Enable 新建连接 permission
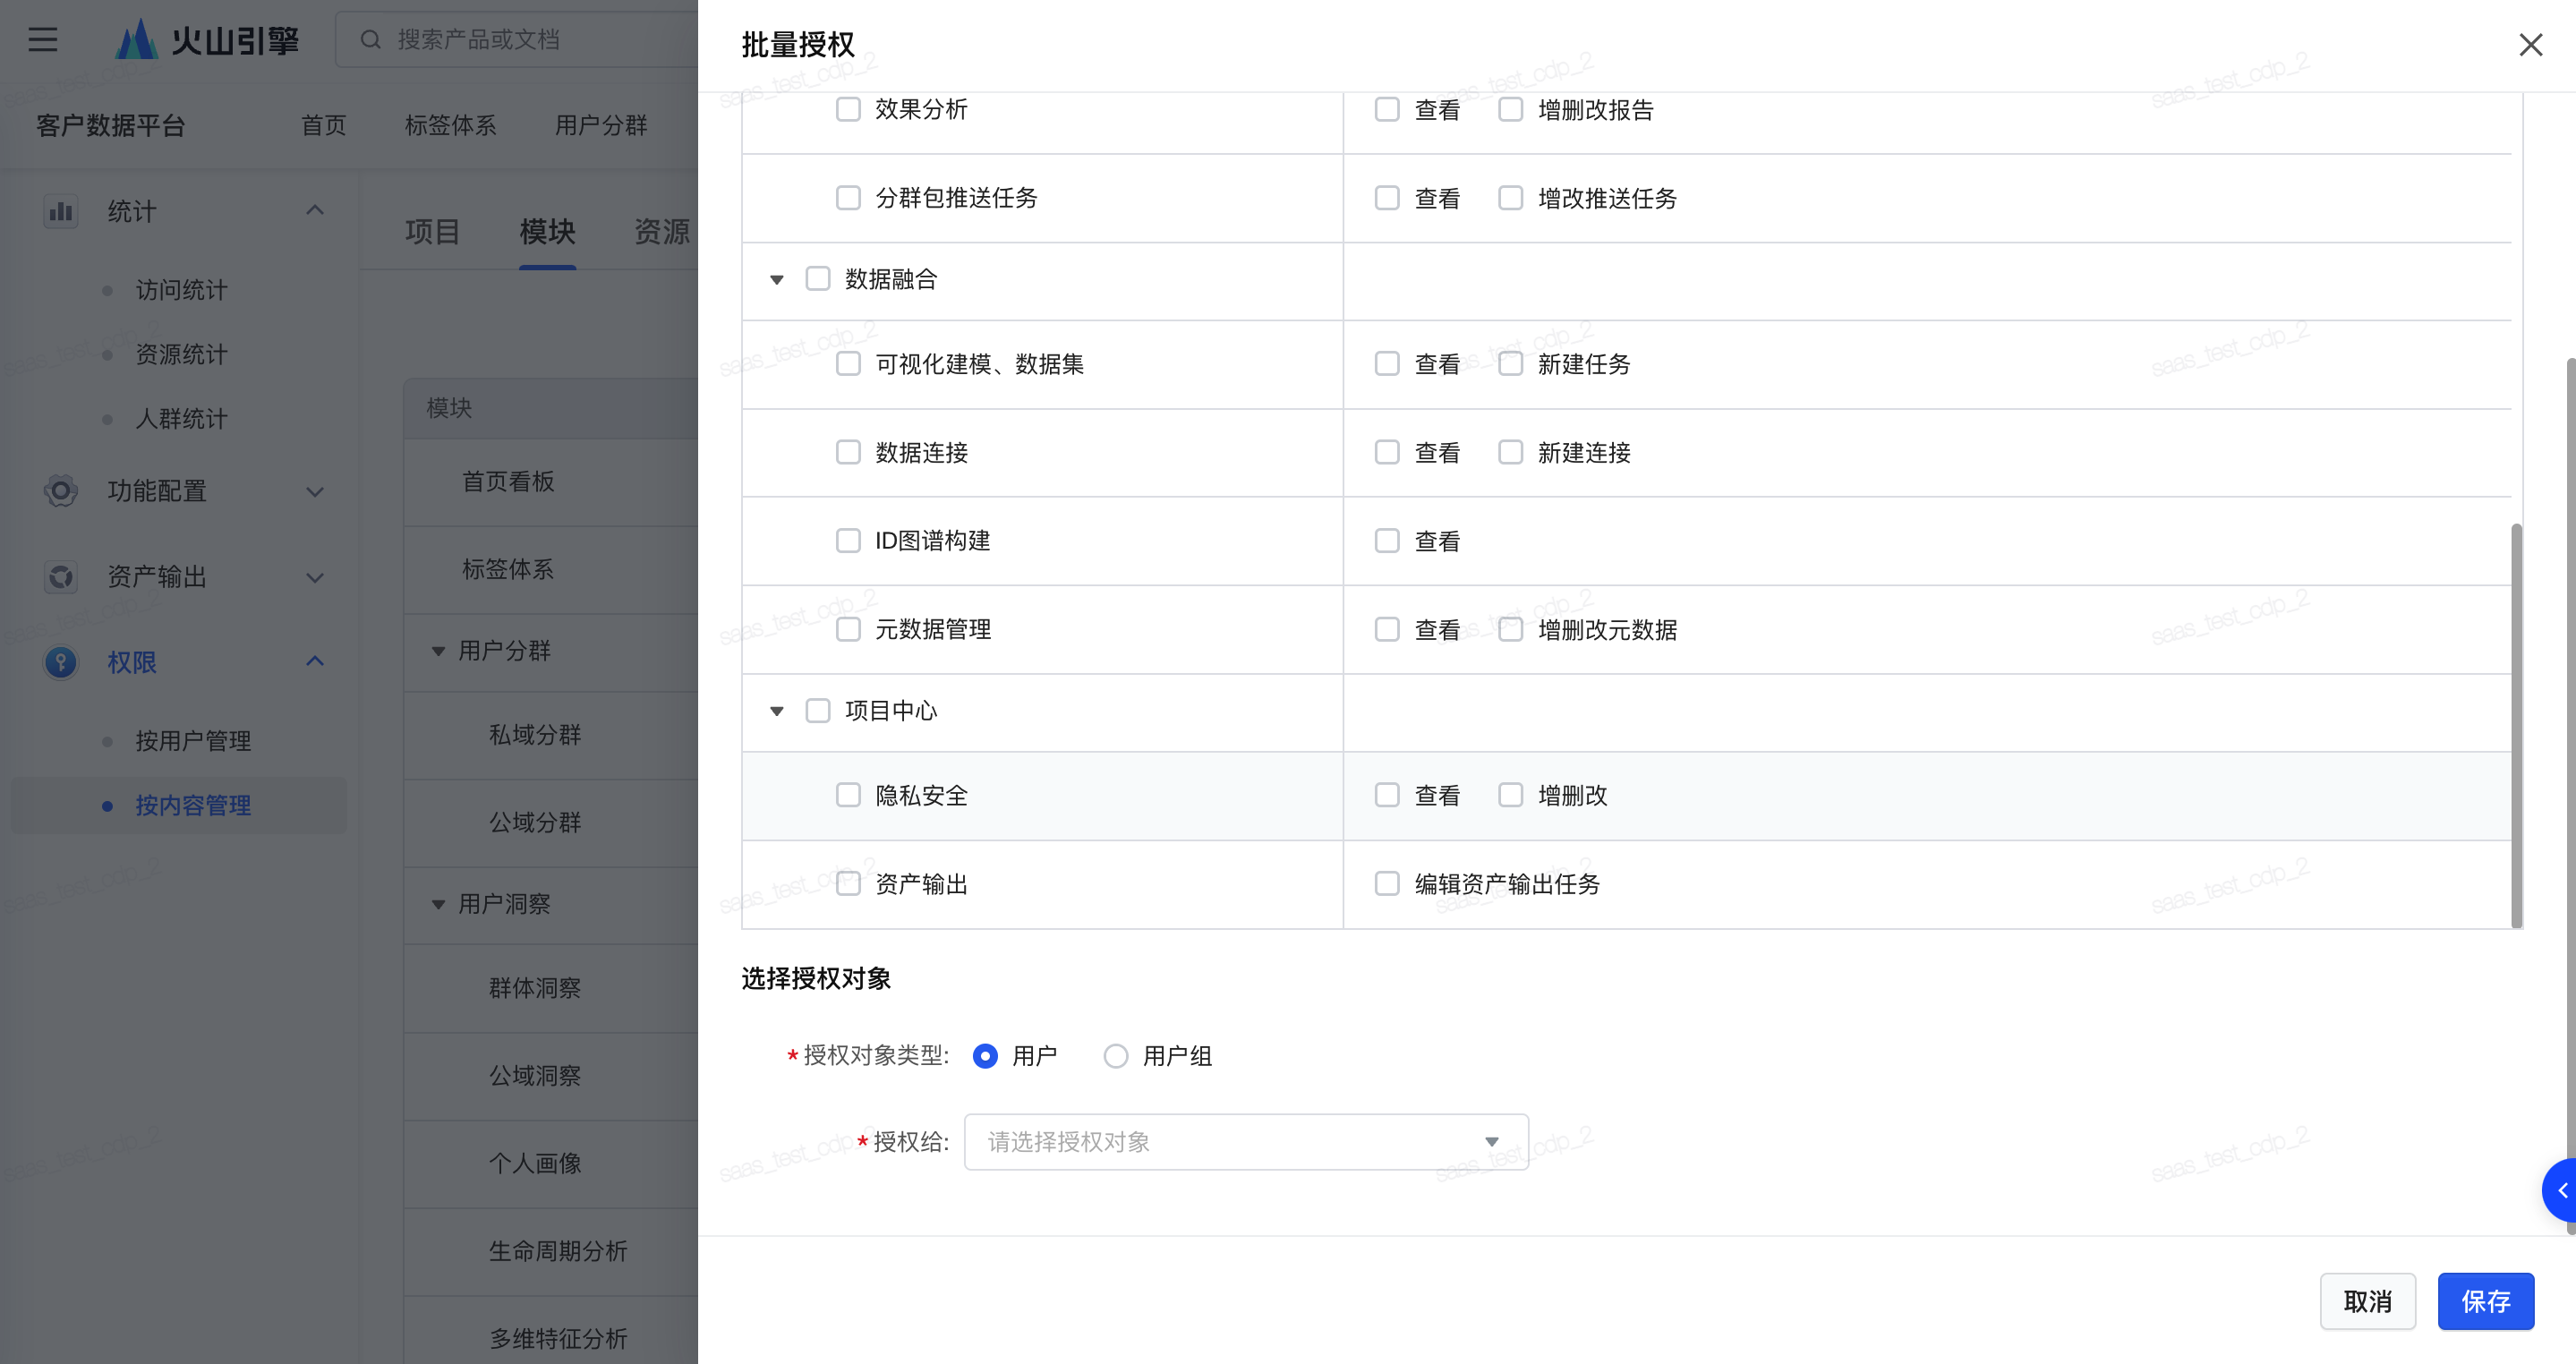The width and height of the screenshot is (2576, 1364). (x=1510, y=452)
